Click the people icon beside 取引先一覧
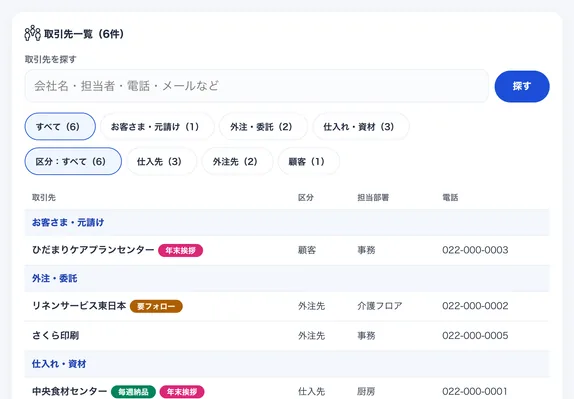 pyautogui.click(x=32, y=33)
